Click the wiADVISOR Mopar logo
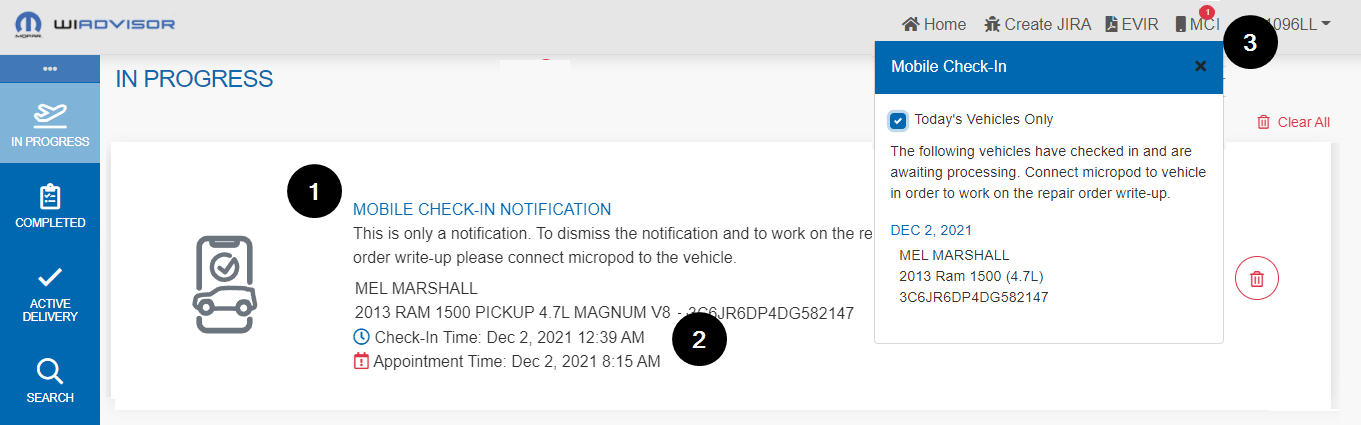 (95, 23)
